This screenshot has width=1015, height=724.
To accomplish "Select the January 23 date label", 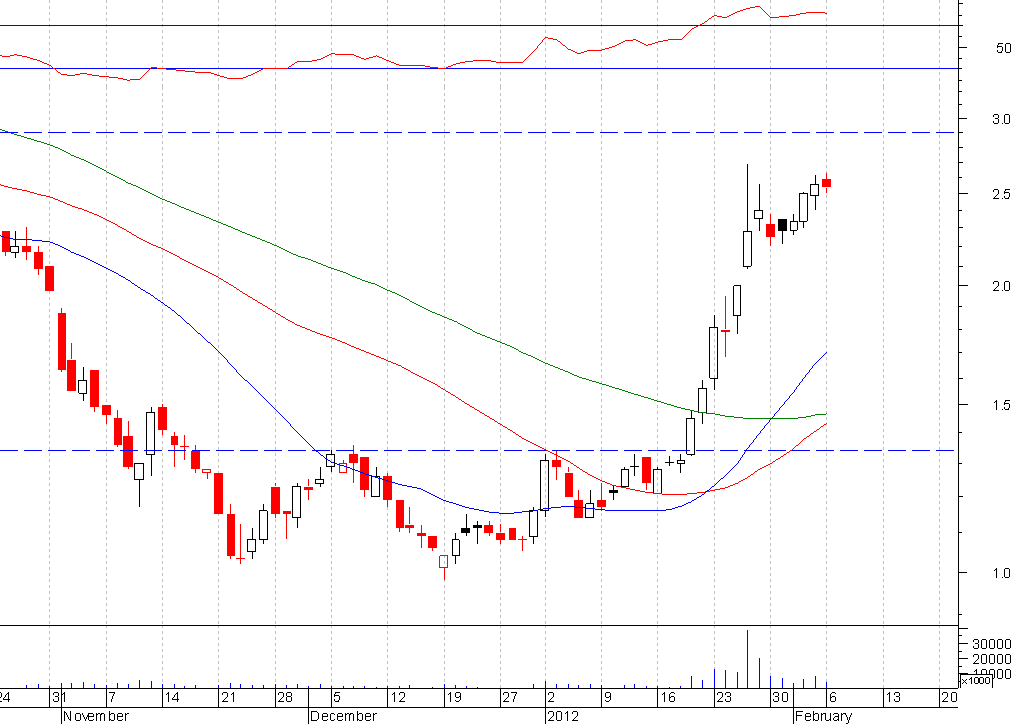I will [723, 697].
